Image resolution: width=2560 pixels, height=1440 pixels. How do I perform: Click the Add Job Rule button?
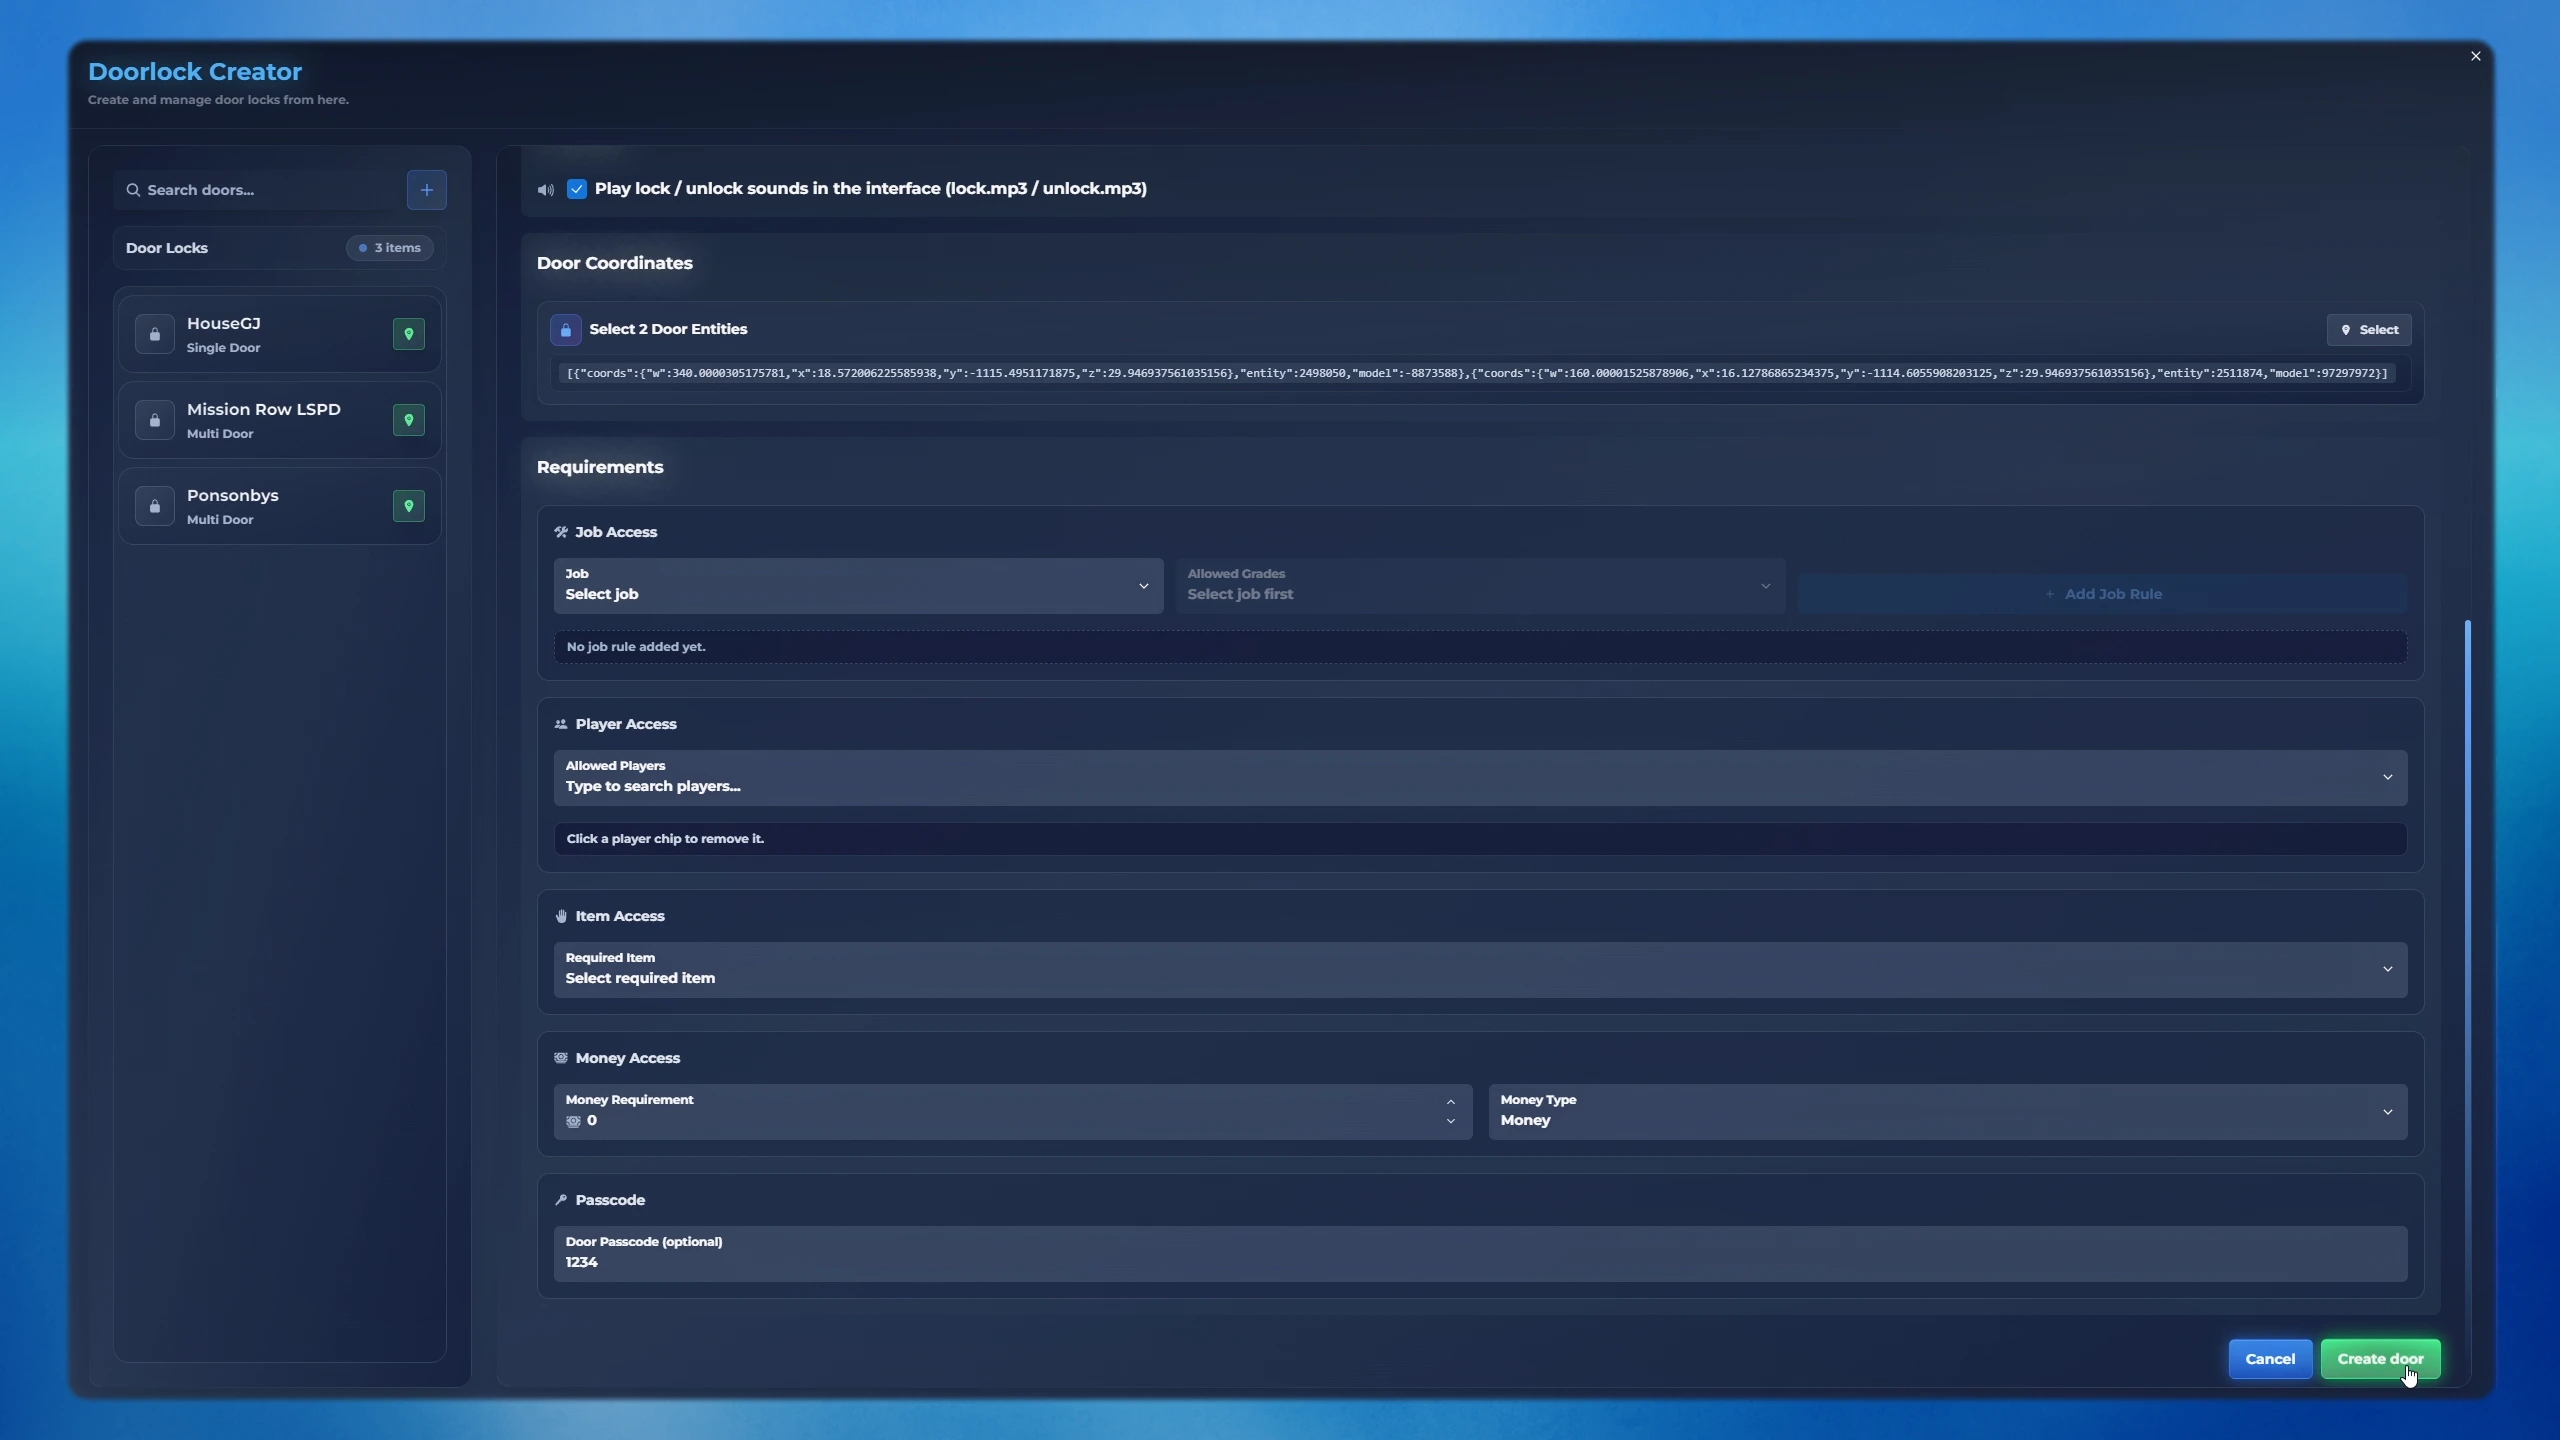point(2102,594)
